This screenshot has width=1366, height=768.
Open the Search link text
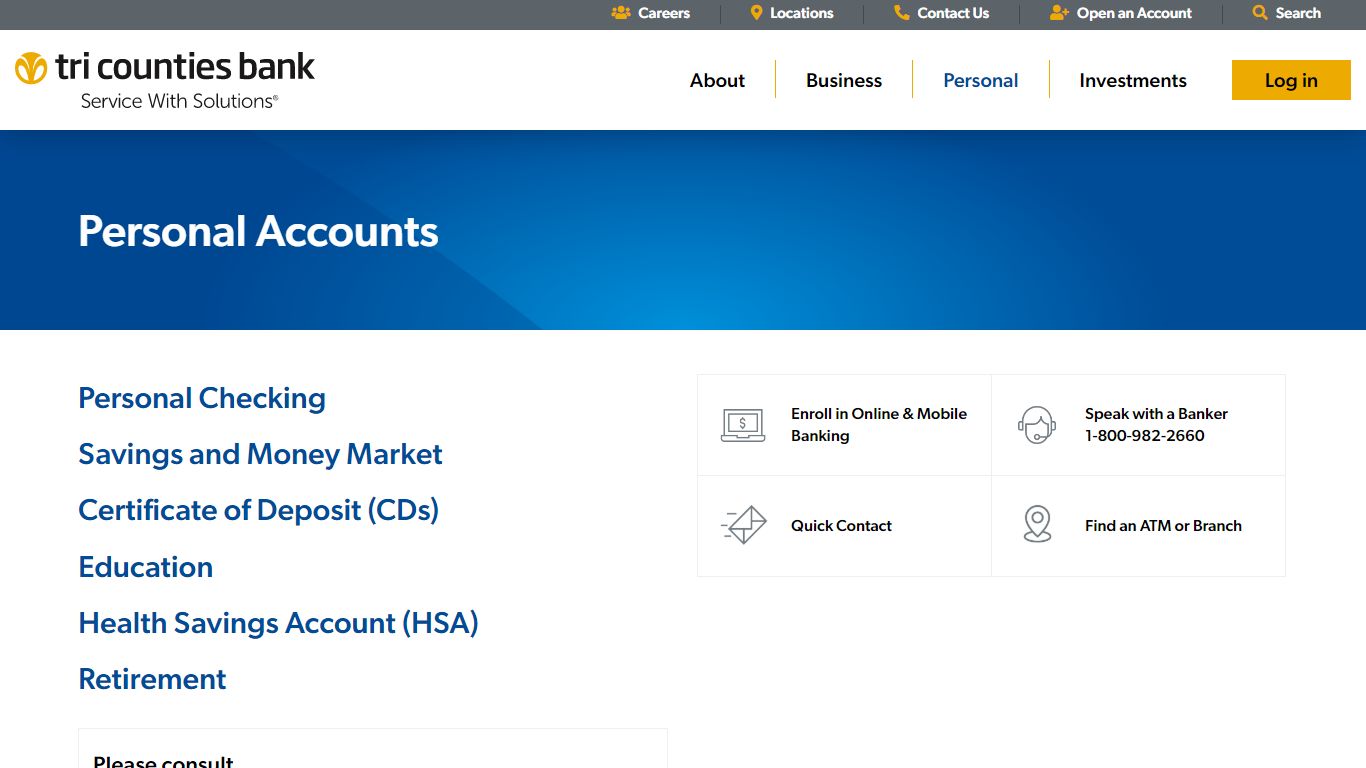(x=1298, y=13)
